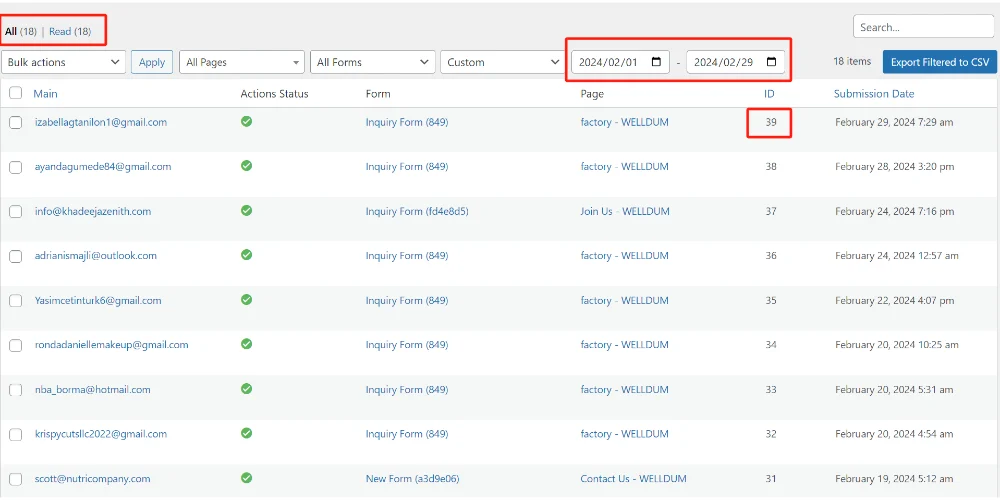Open submission from Yasimcetinturk6@gmail.com
Screen dimensions: 1000x500
pyautogui.click(x=98, y=300)
